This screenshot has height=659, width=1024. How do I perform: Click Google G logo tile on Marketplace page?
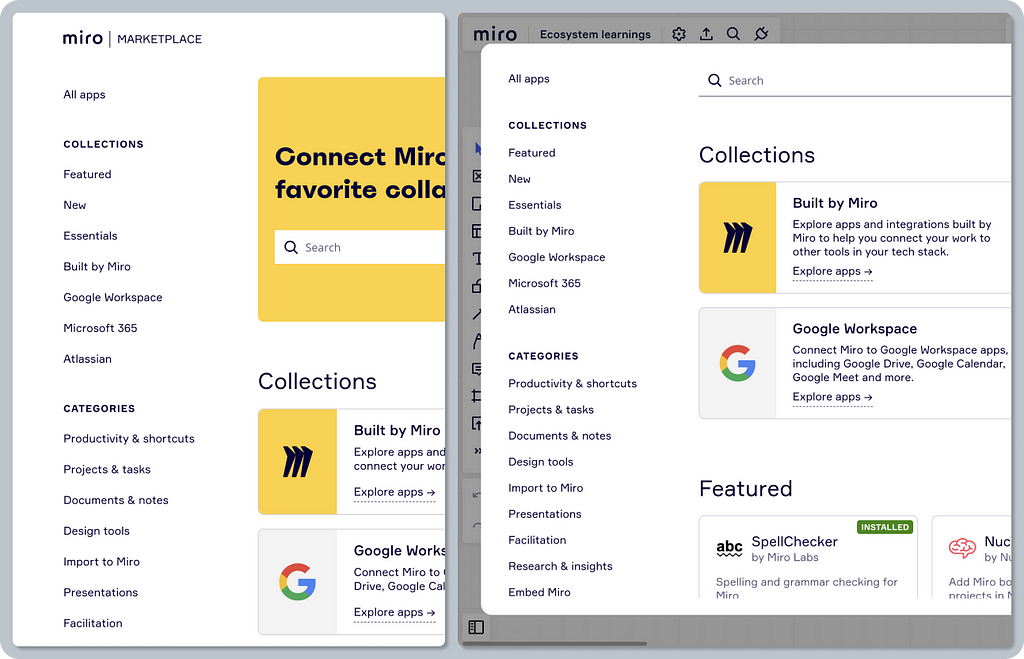298,581
